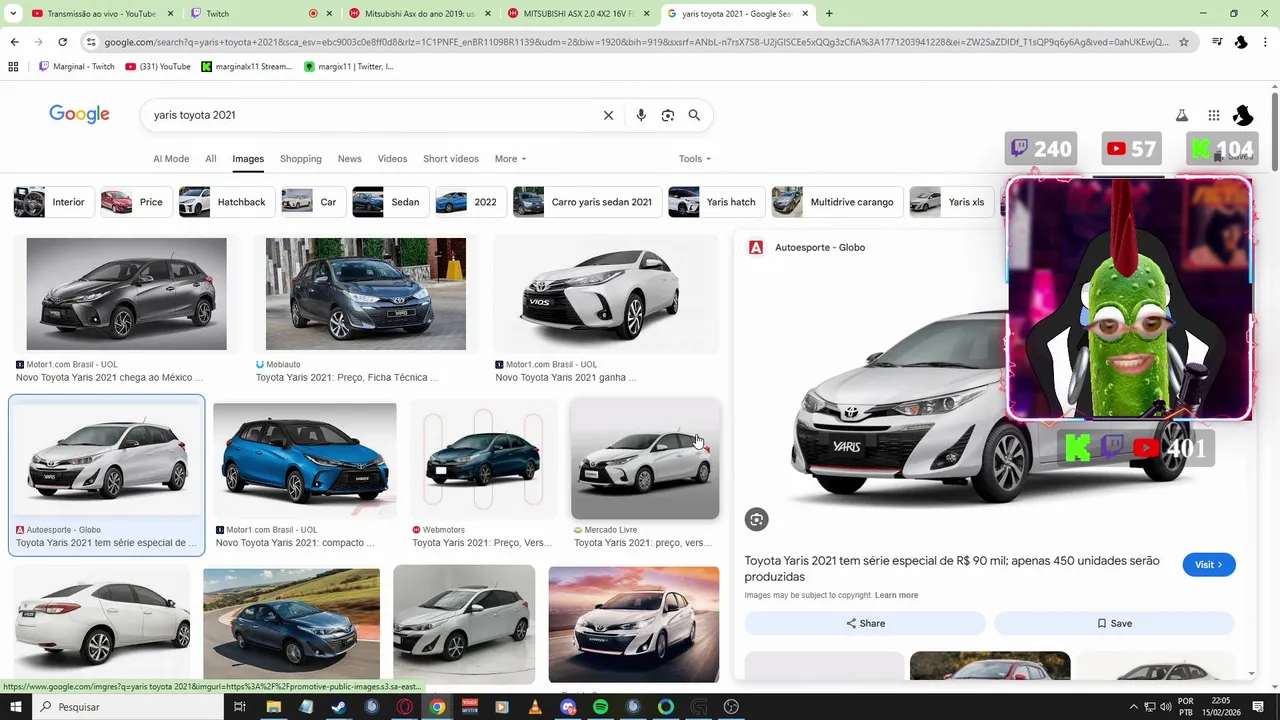
Task: Save the image with Save button
Action: point(1114,623)
